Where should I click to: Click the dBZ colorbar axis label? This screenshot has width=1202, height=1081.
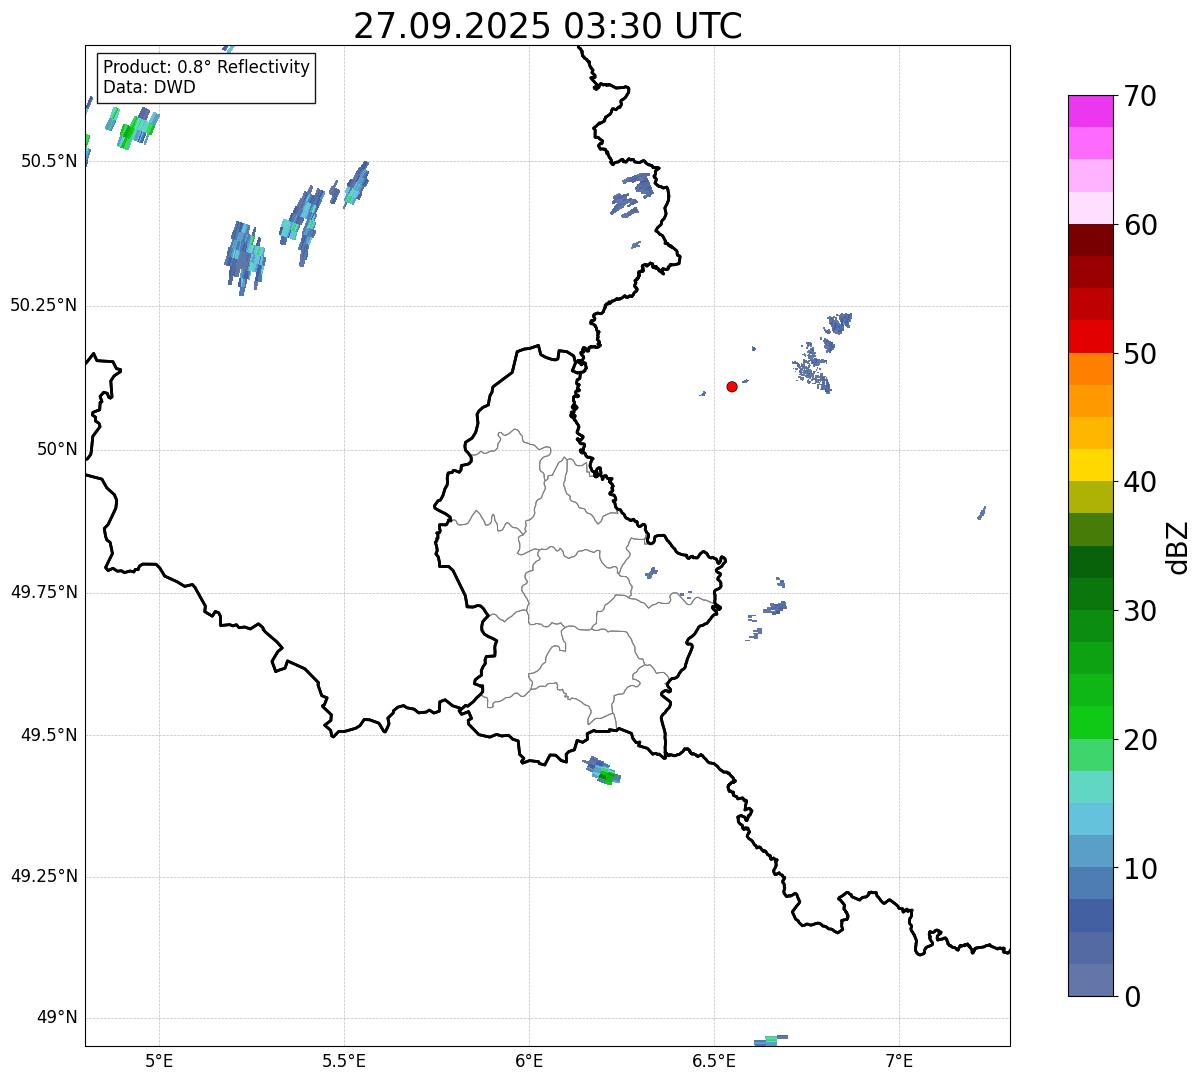1178,547
